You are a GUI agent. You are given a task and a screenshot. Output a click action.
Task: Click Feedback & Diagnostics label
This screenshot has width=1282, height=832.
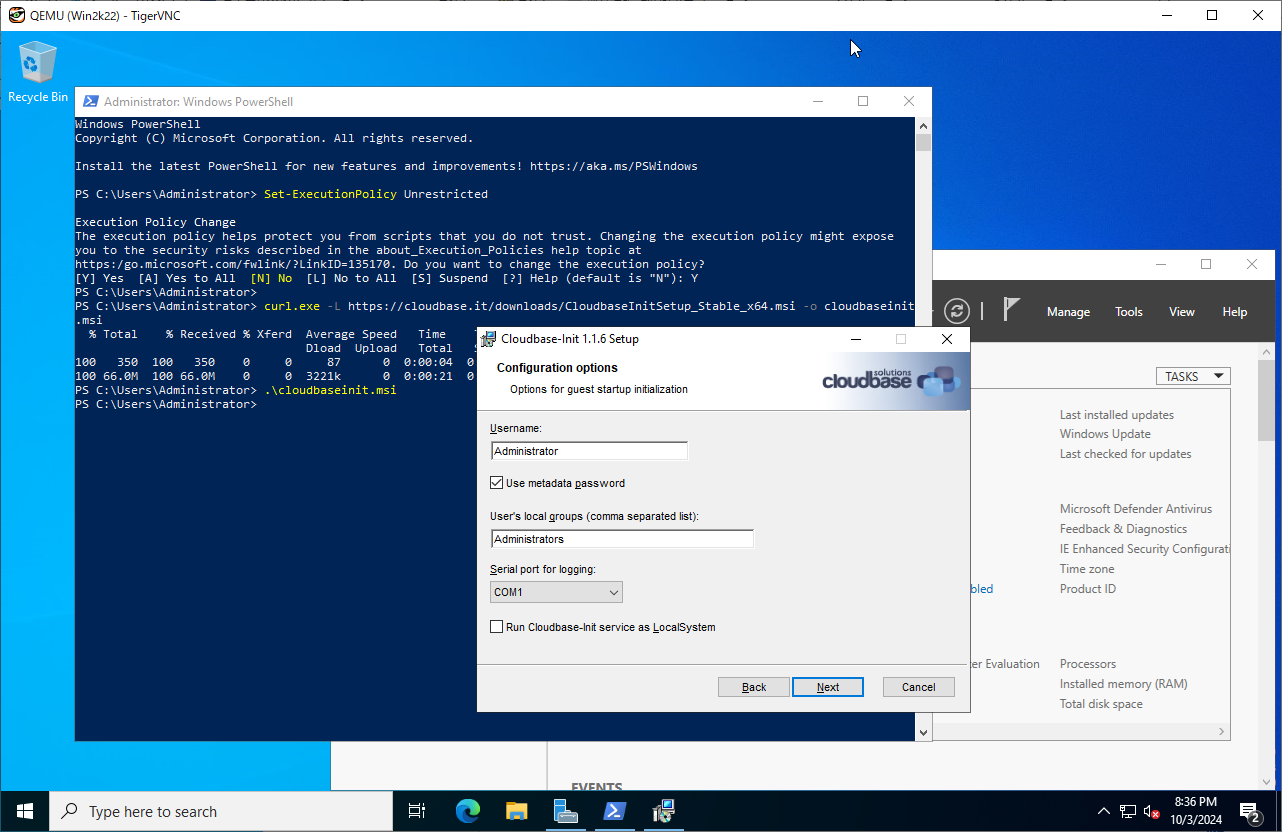pos(1124,529)
